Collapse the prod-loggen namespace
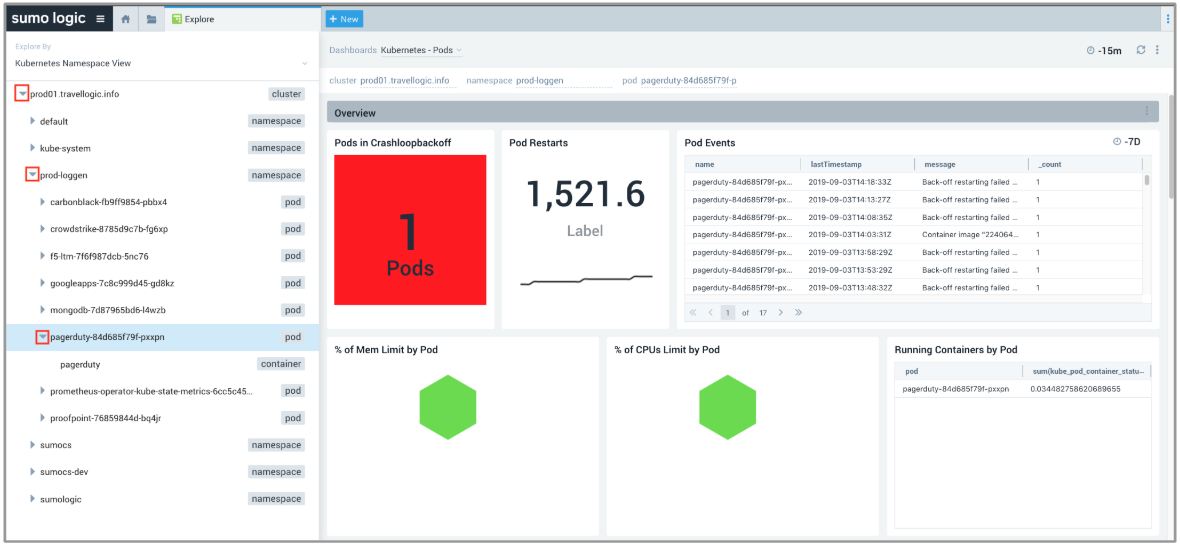Viewport: 1180px width, 546px height. click(32, 175)
